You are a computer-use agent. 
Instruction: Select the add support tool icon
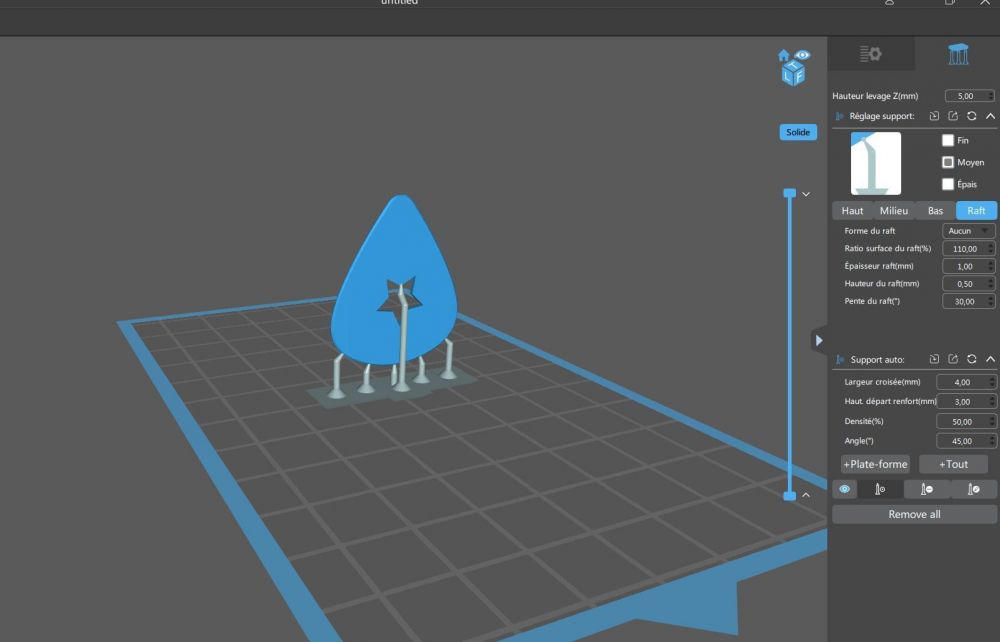(880, 489)
